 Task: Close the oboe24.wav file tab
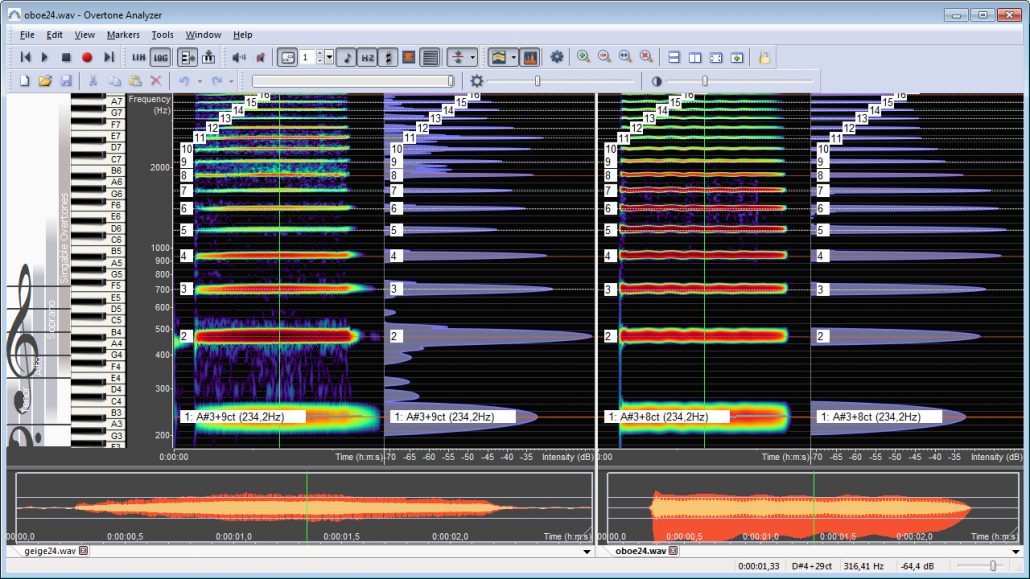(x=675, y=550)
